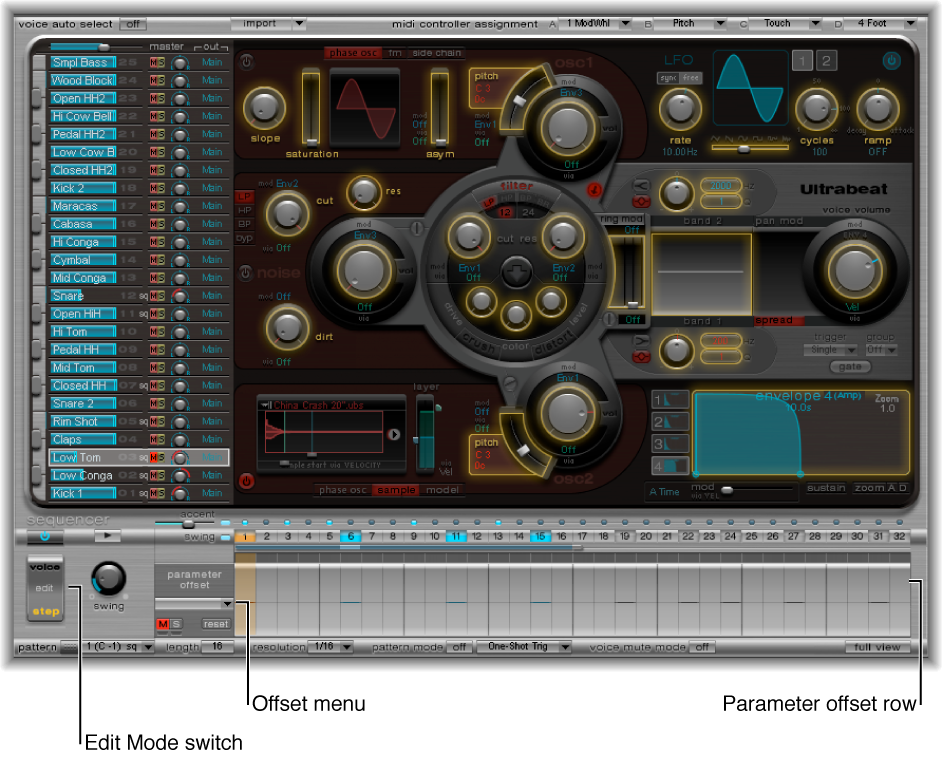Select step 6 in the sequencer row
942x760 pixels.
[351, 536]
